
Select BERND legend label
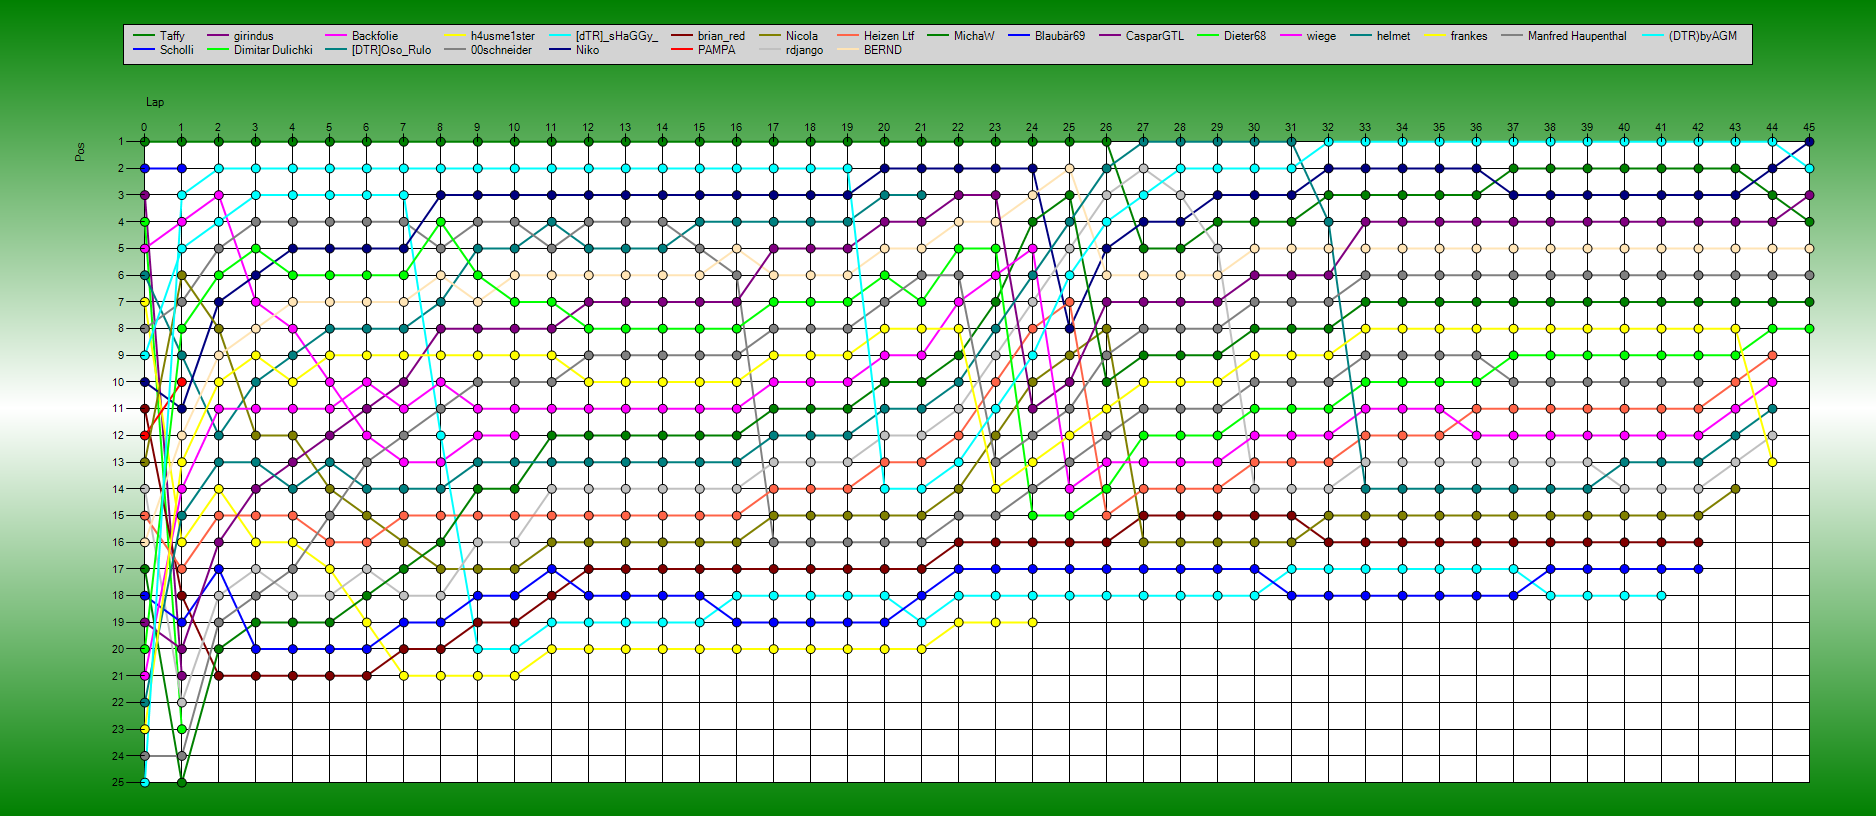tap(882, 50)
